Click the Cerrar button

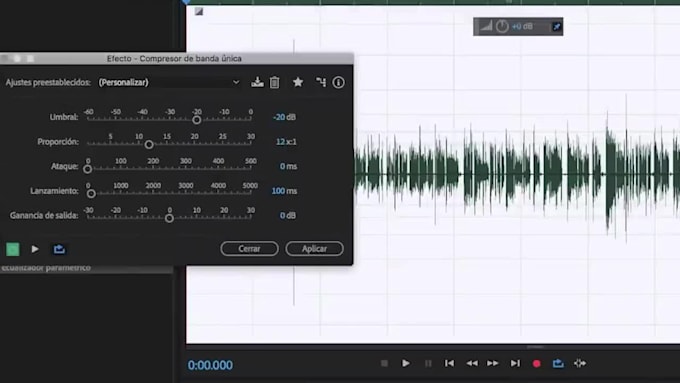tap(249, 249)
